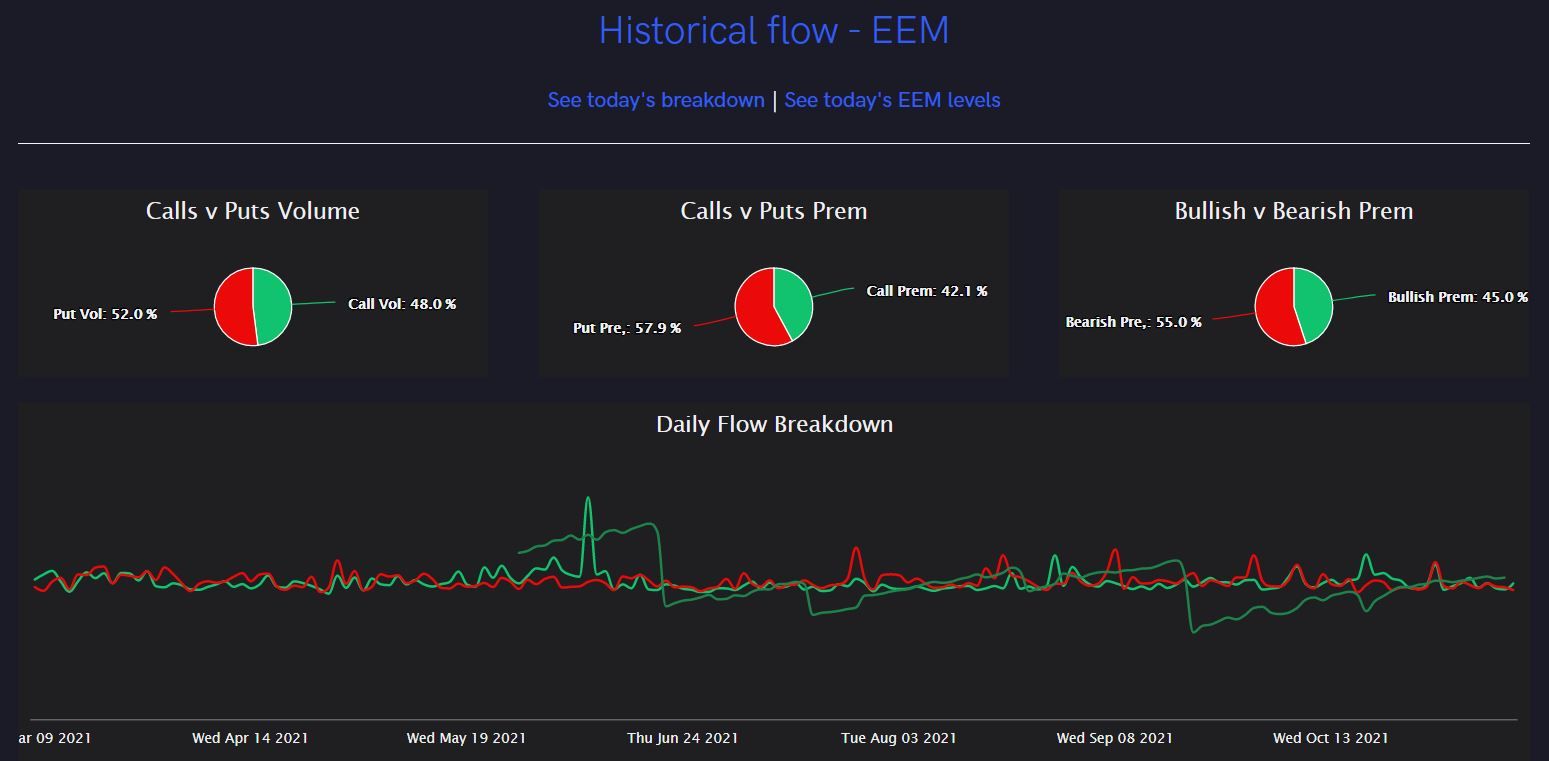
Task: Select the "Put Vol: 52.0 %" label
Action: coord(105,314)
